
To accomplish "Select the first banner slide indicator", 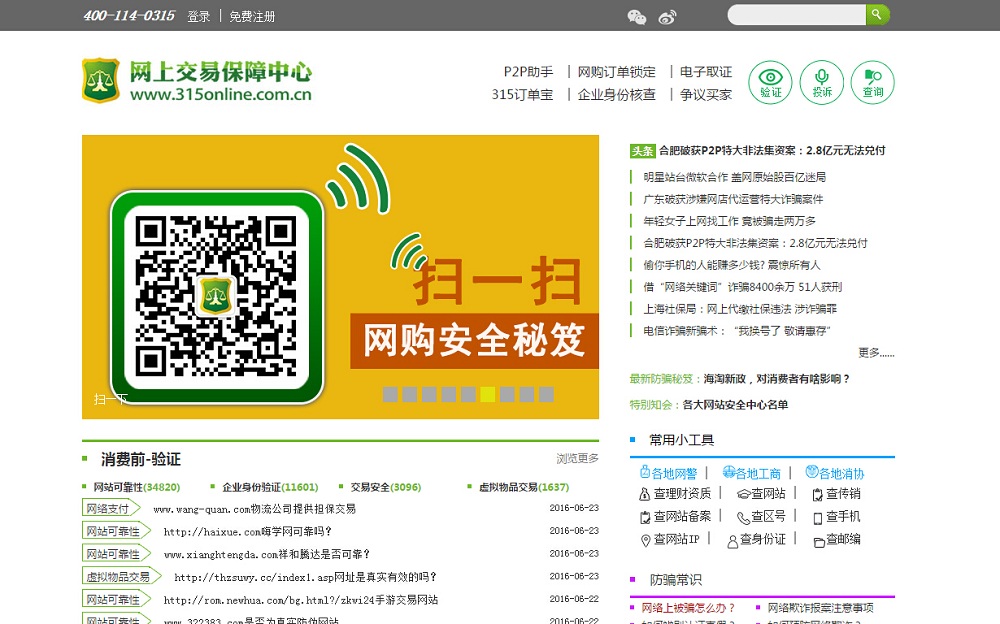I will tap(390, 394).
